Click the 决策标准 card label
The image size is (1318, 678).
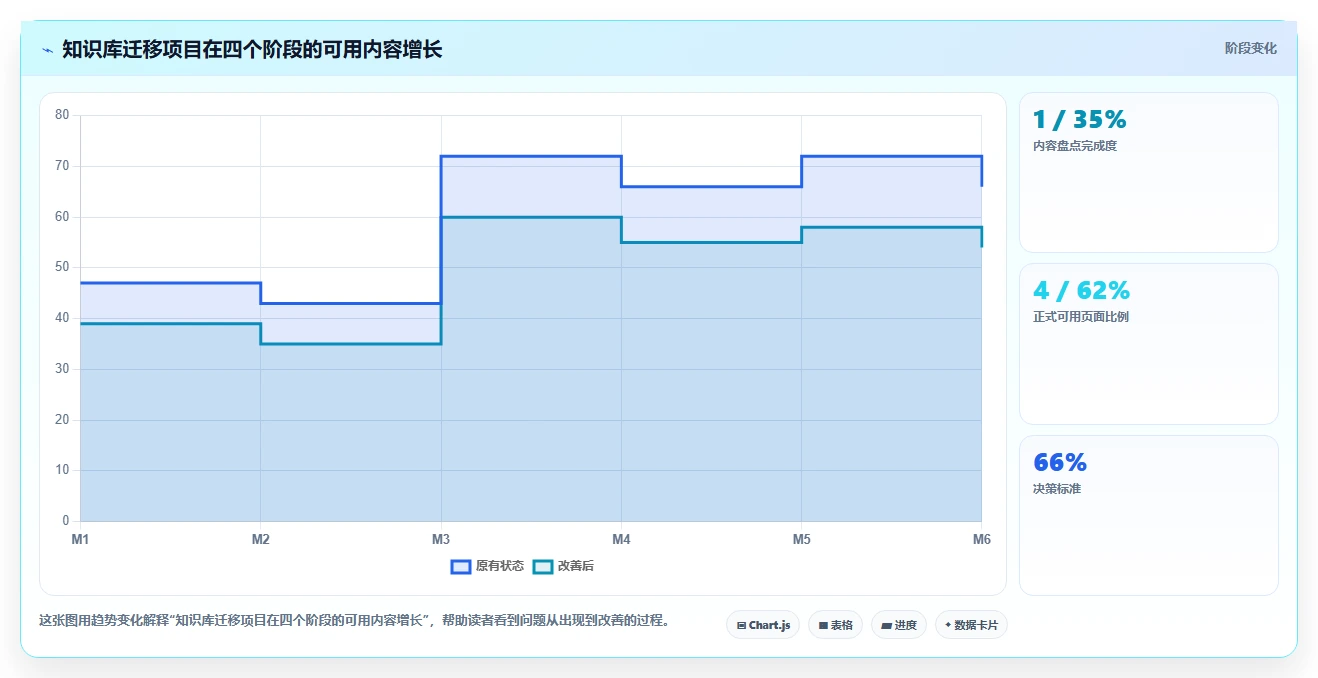point(1057,489)
